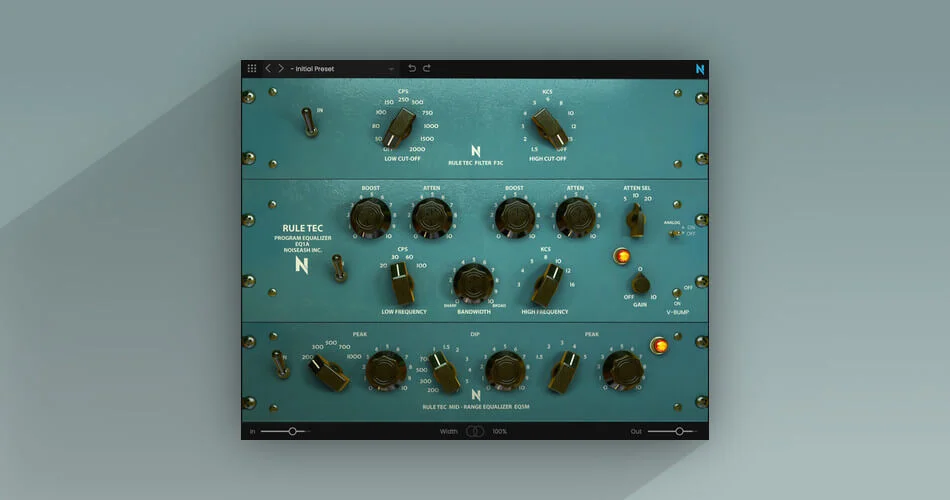Click the Width 100% value
The height and width of the screenshot is (500, 950).
[x=500, y=432]
